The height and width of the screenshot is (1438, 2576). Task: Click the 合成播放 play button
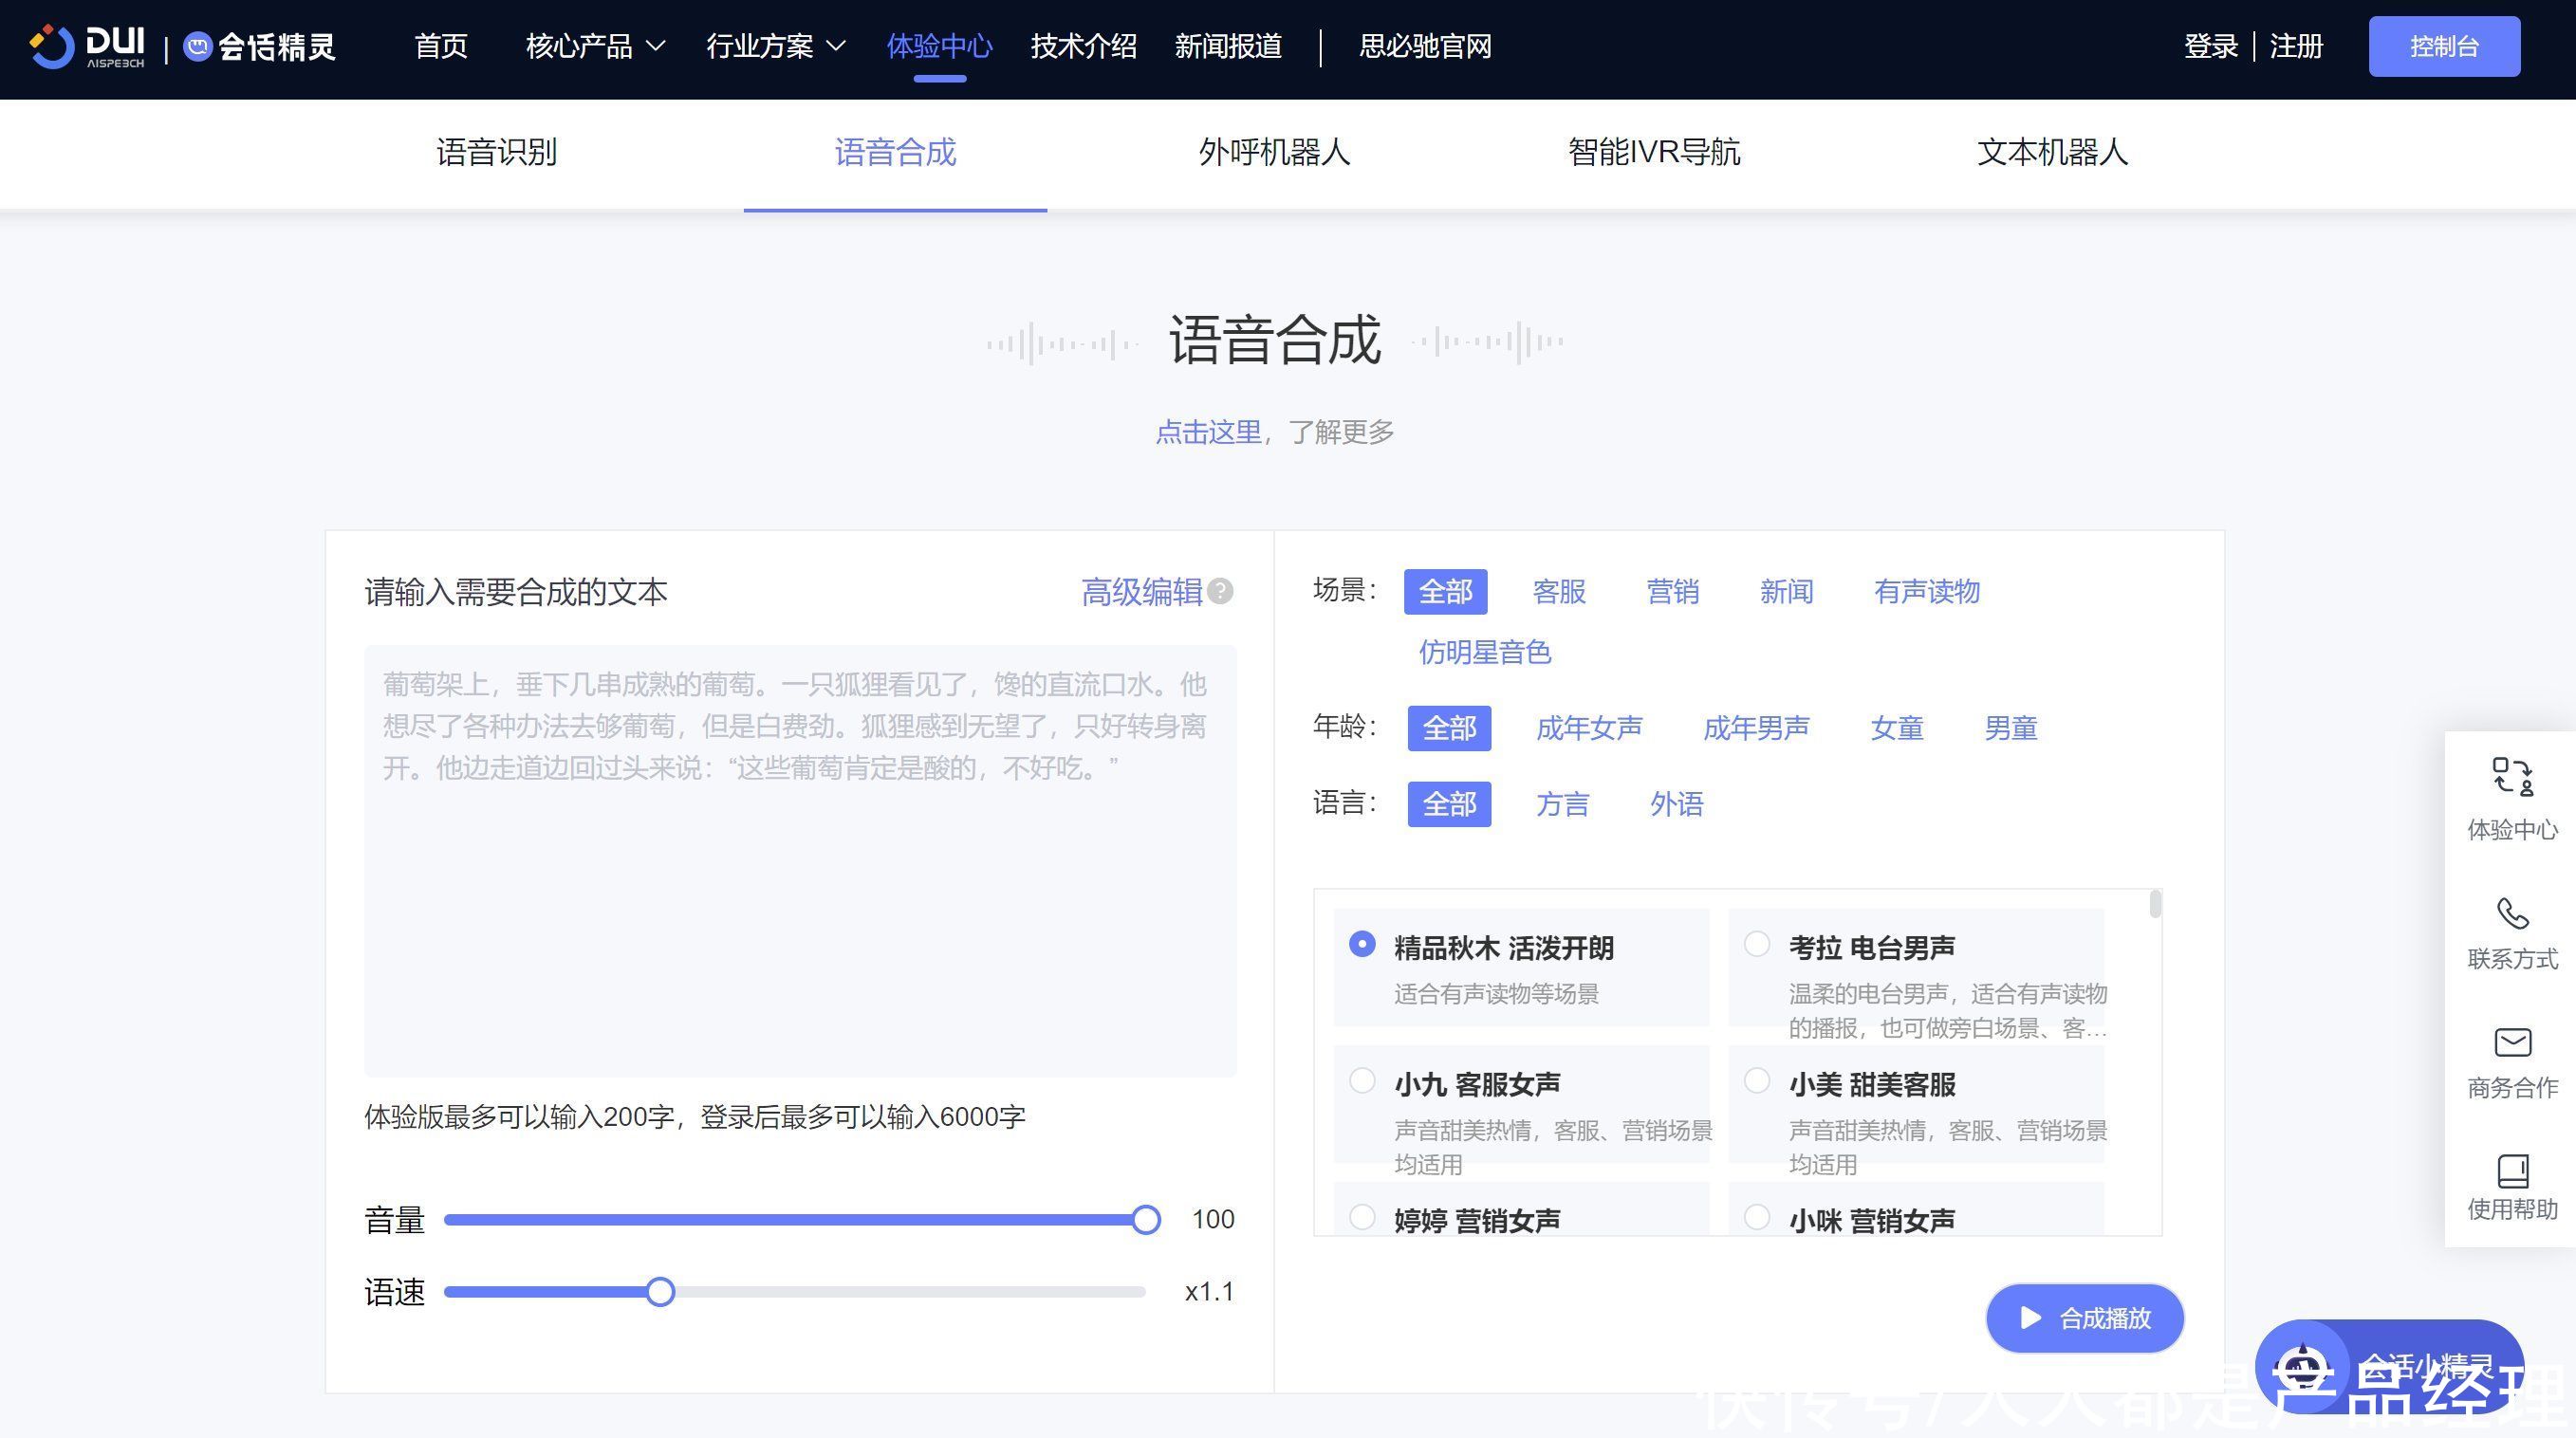pyautogui.click(x=2084, y=1318)
